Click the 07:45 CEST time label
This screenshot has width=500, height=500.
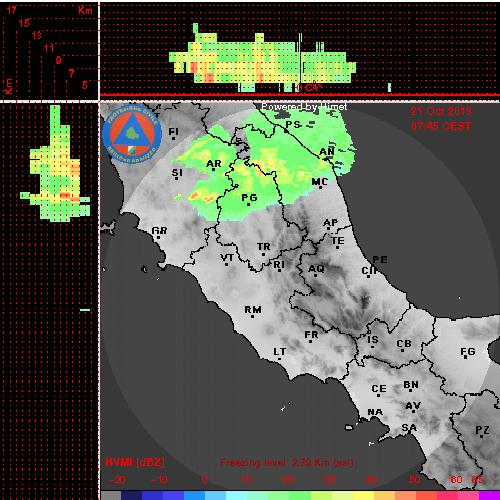click(x=441, y=126)
